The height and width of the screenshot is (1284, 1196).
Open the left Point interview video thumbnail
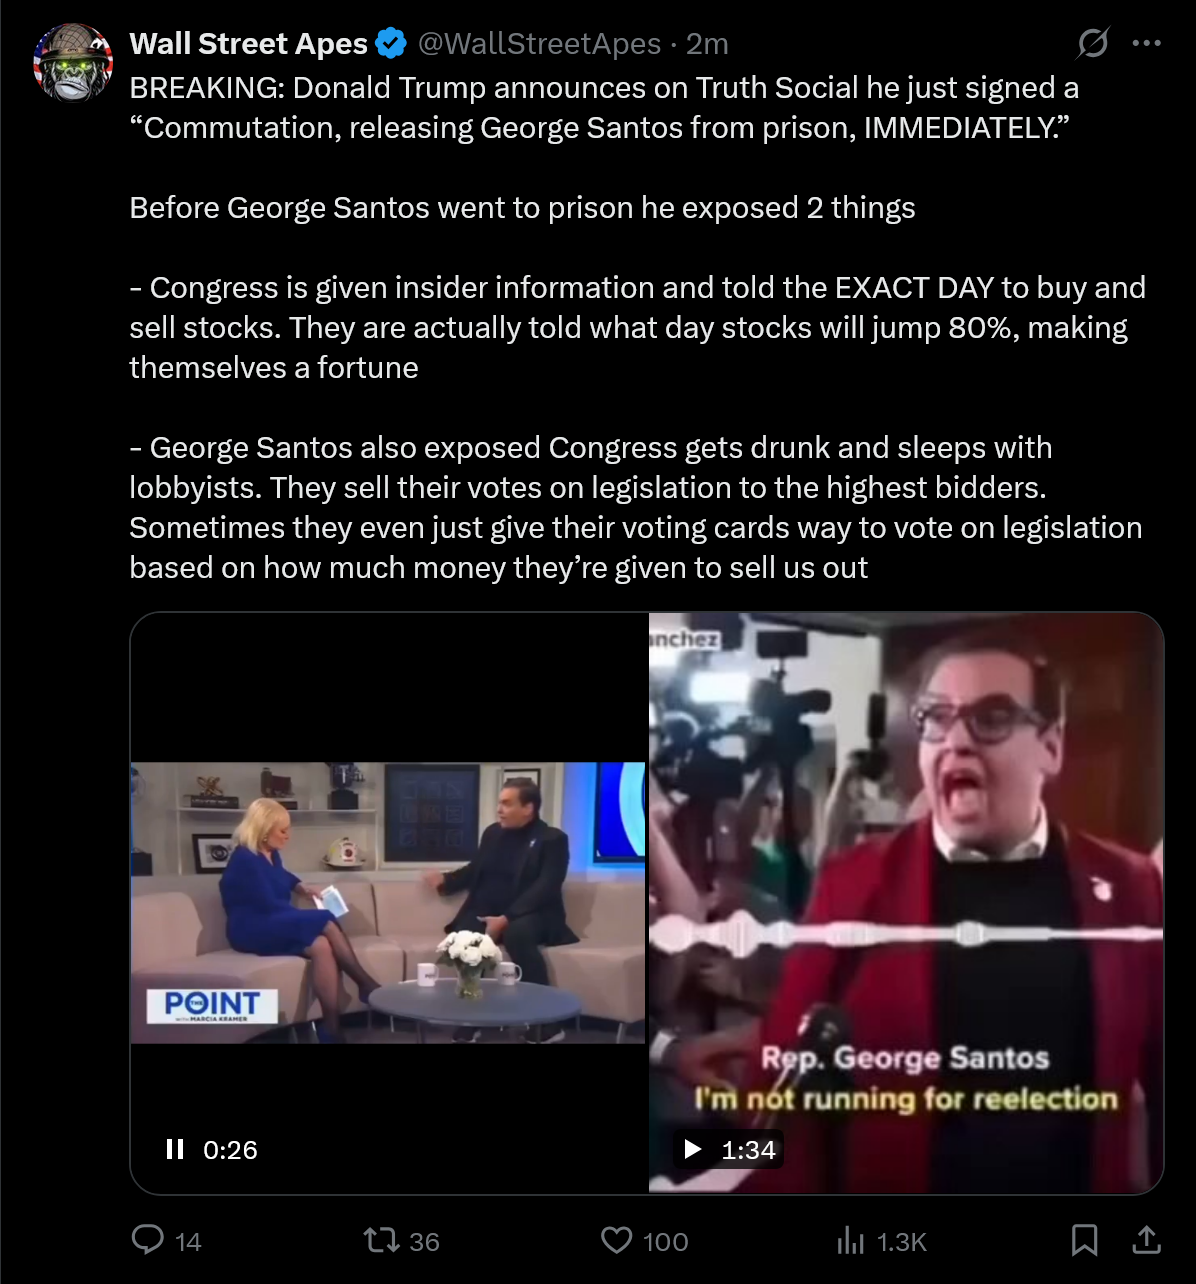(x=389, y=903)
